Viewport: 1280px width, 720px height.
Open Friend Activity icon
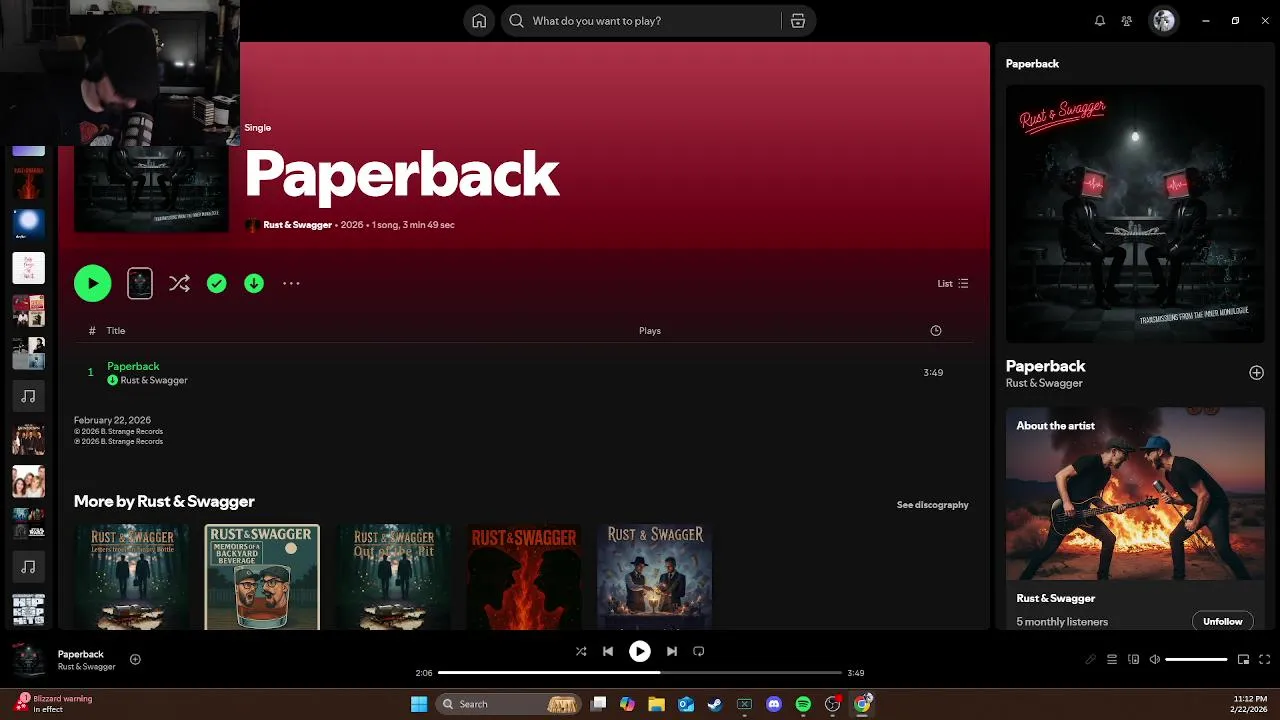[x=1127, y=21]
